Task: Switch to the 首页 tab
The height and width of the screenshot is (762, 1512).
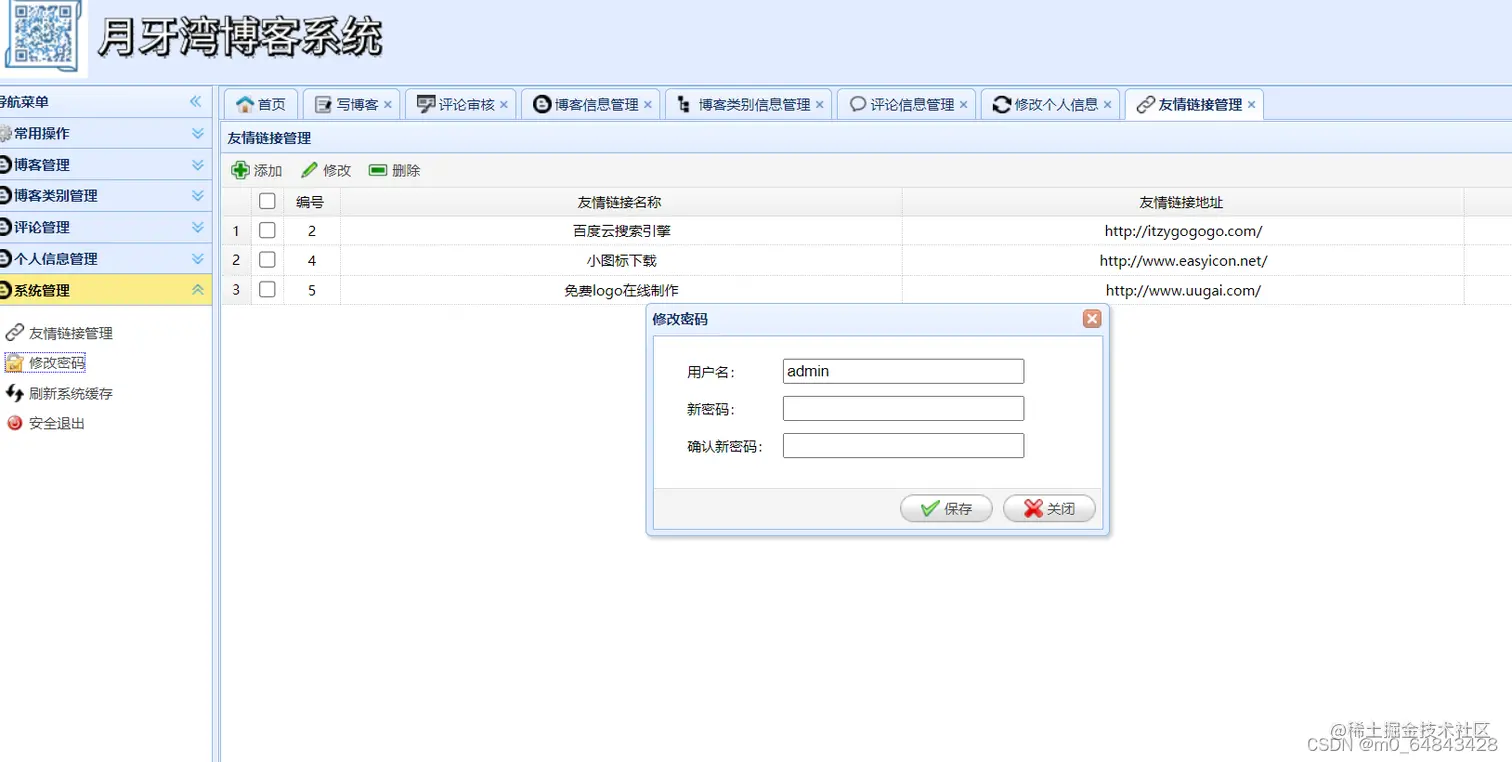Action: pyautogui.click(x=260, y=104)
